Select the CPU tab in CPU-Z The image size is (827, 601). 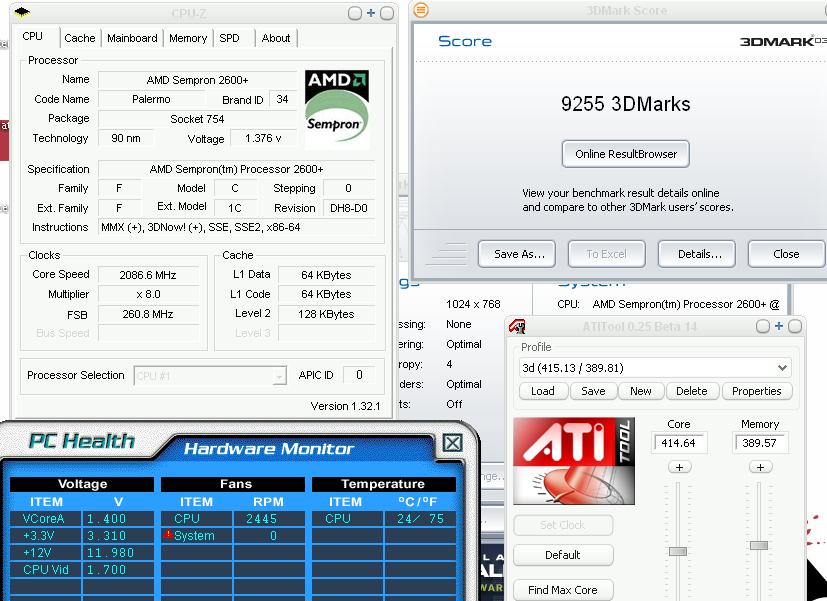point(33,36)
